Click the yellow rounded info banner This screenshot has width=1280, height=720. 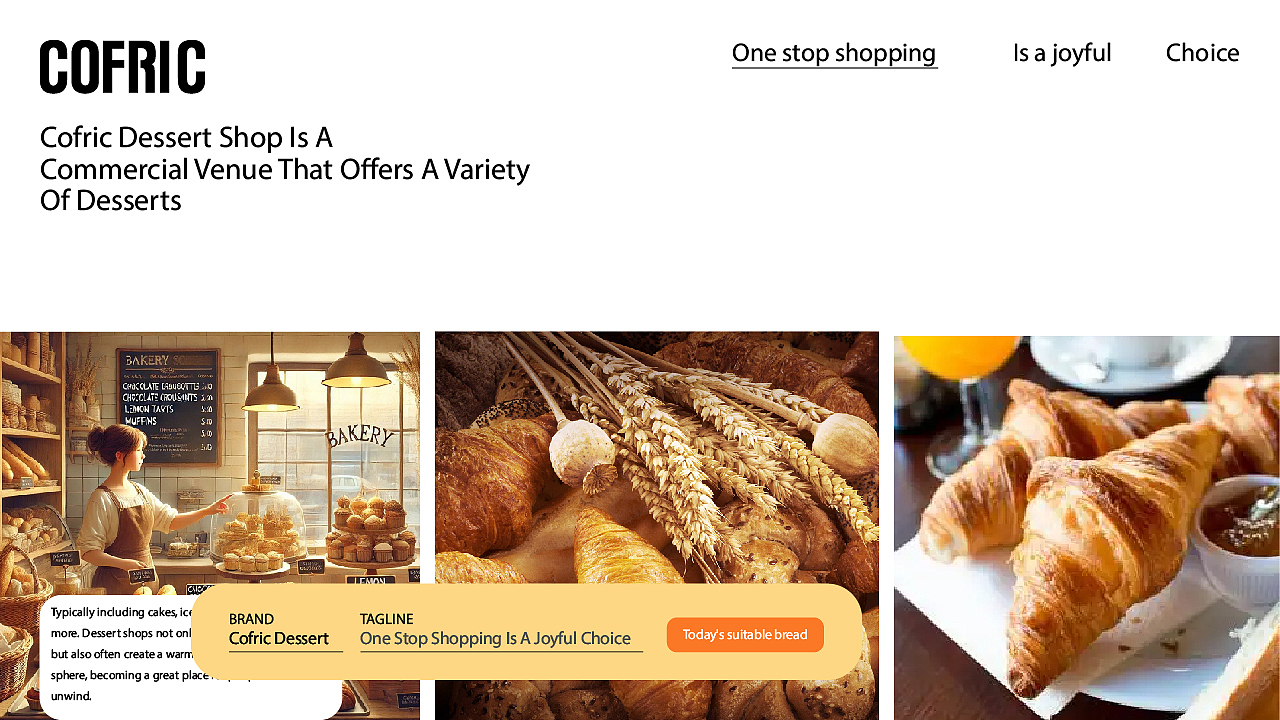coord(526,632)
